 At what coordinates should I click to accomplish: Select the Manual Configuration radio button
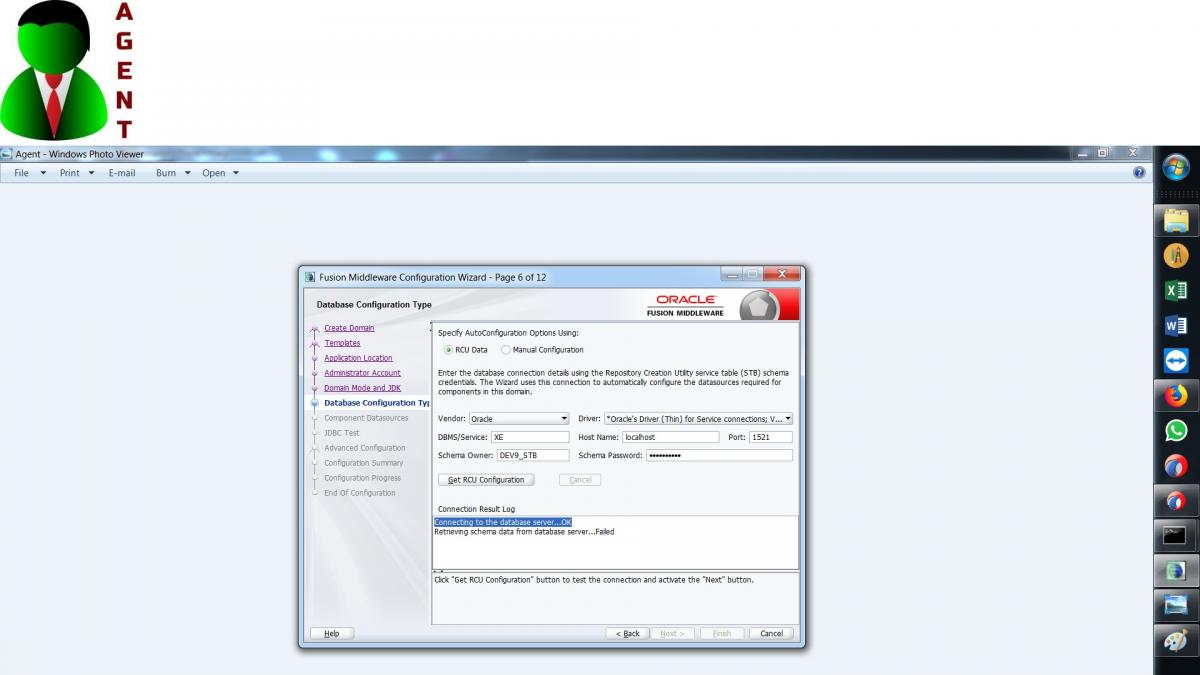point(505,350)
